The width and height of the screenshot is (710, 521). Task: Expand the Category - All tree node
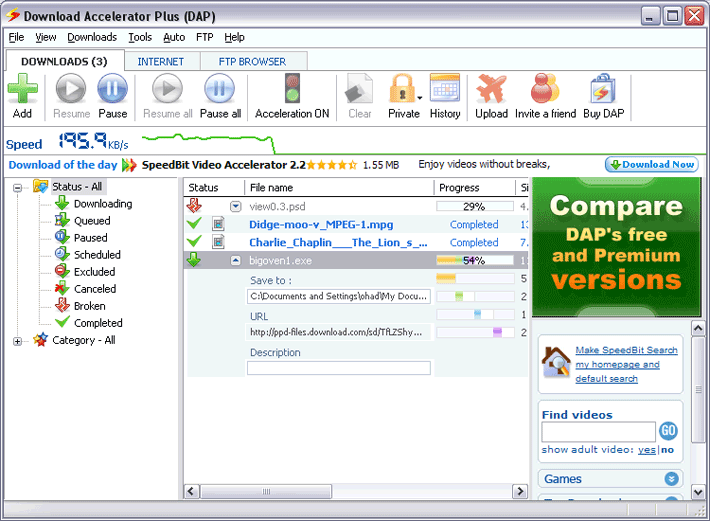(17, 341)
